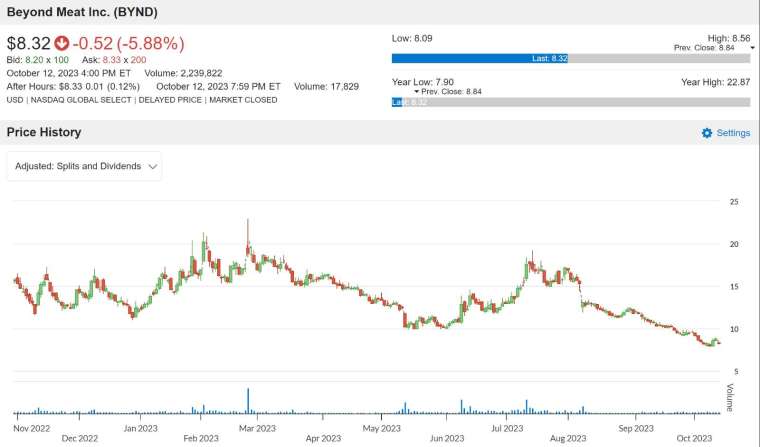Click the Price History section heading

[44, 132]
